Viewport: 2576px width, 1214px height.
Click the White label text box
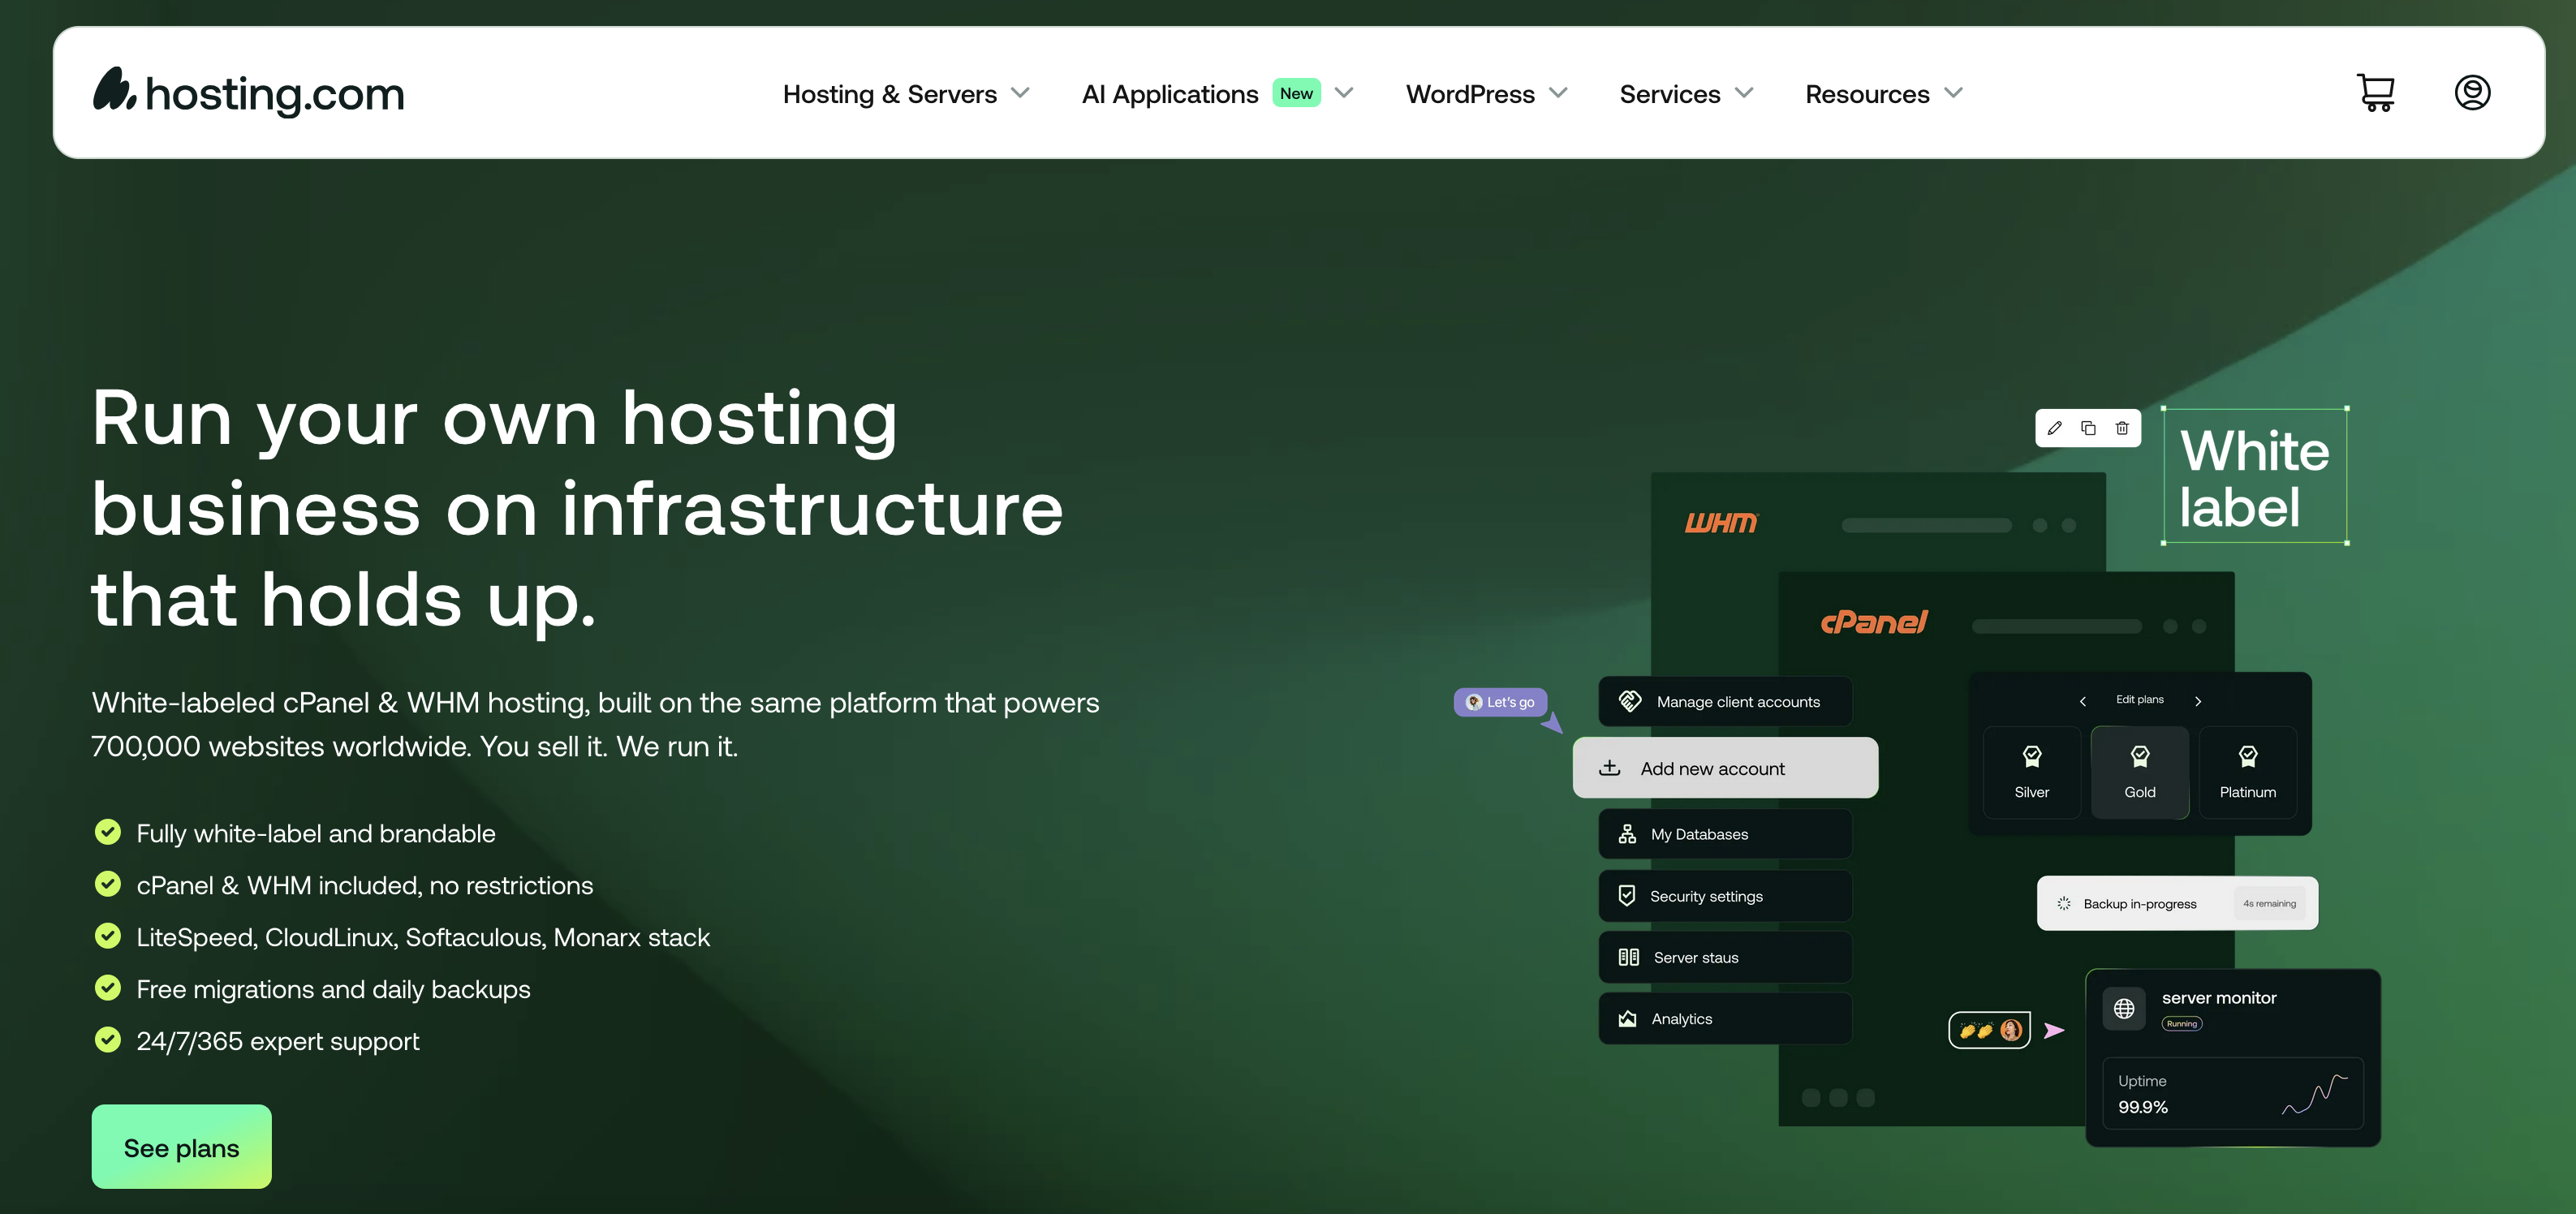tap(2254, 476)
